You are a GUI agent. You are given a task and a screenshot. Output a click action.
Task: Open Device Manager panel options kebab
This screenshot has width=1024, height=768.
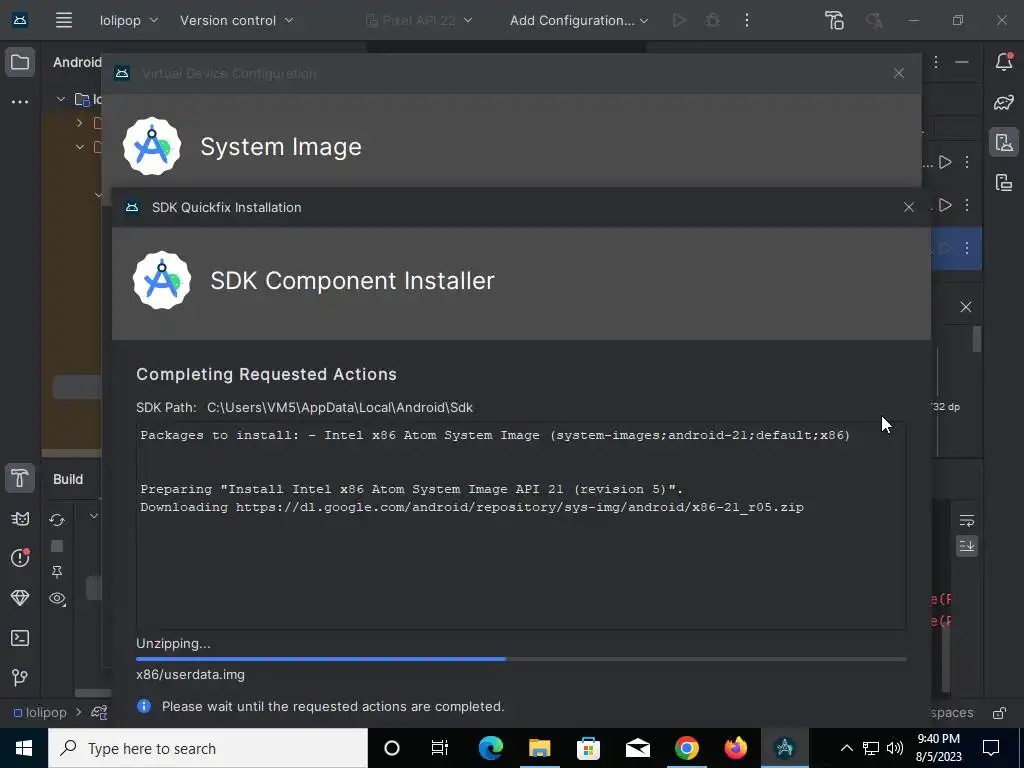(936, 62)
